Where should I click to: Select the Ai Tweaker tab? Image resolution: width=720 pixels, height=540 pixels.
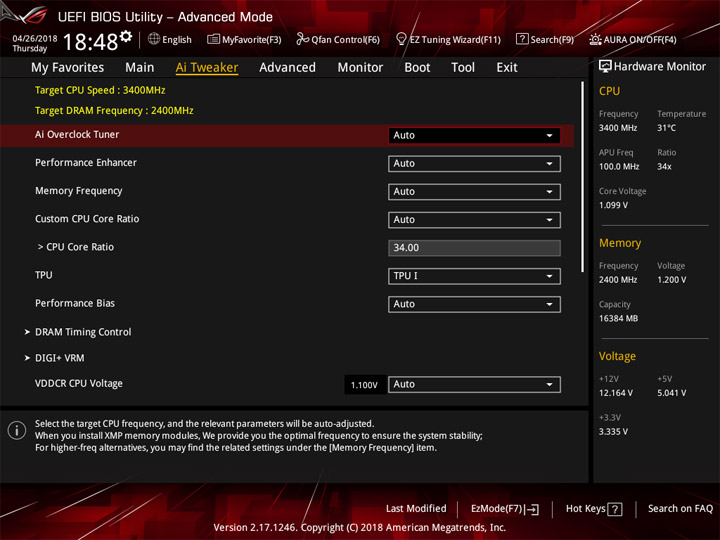tap(207, 68)
